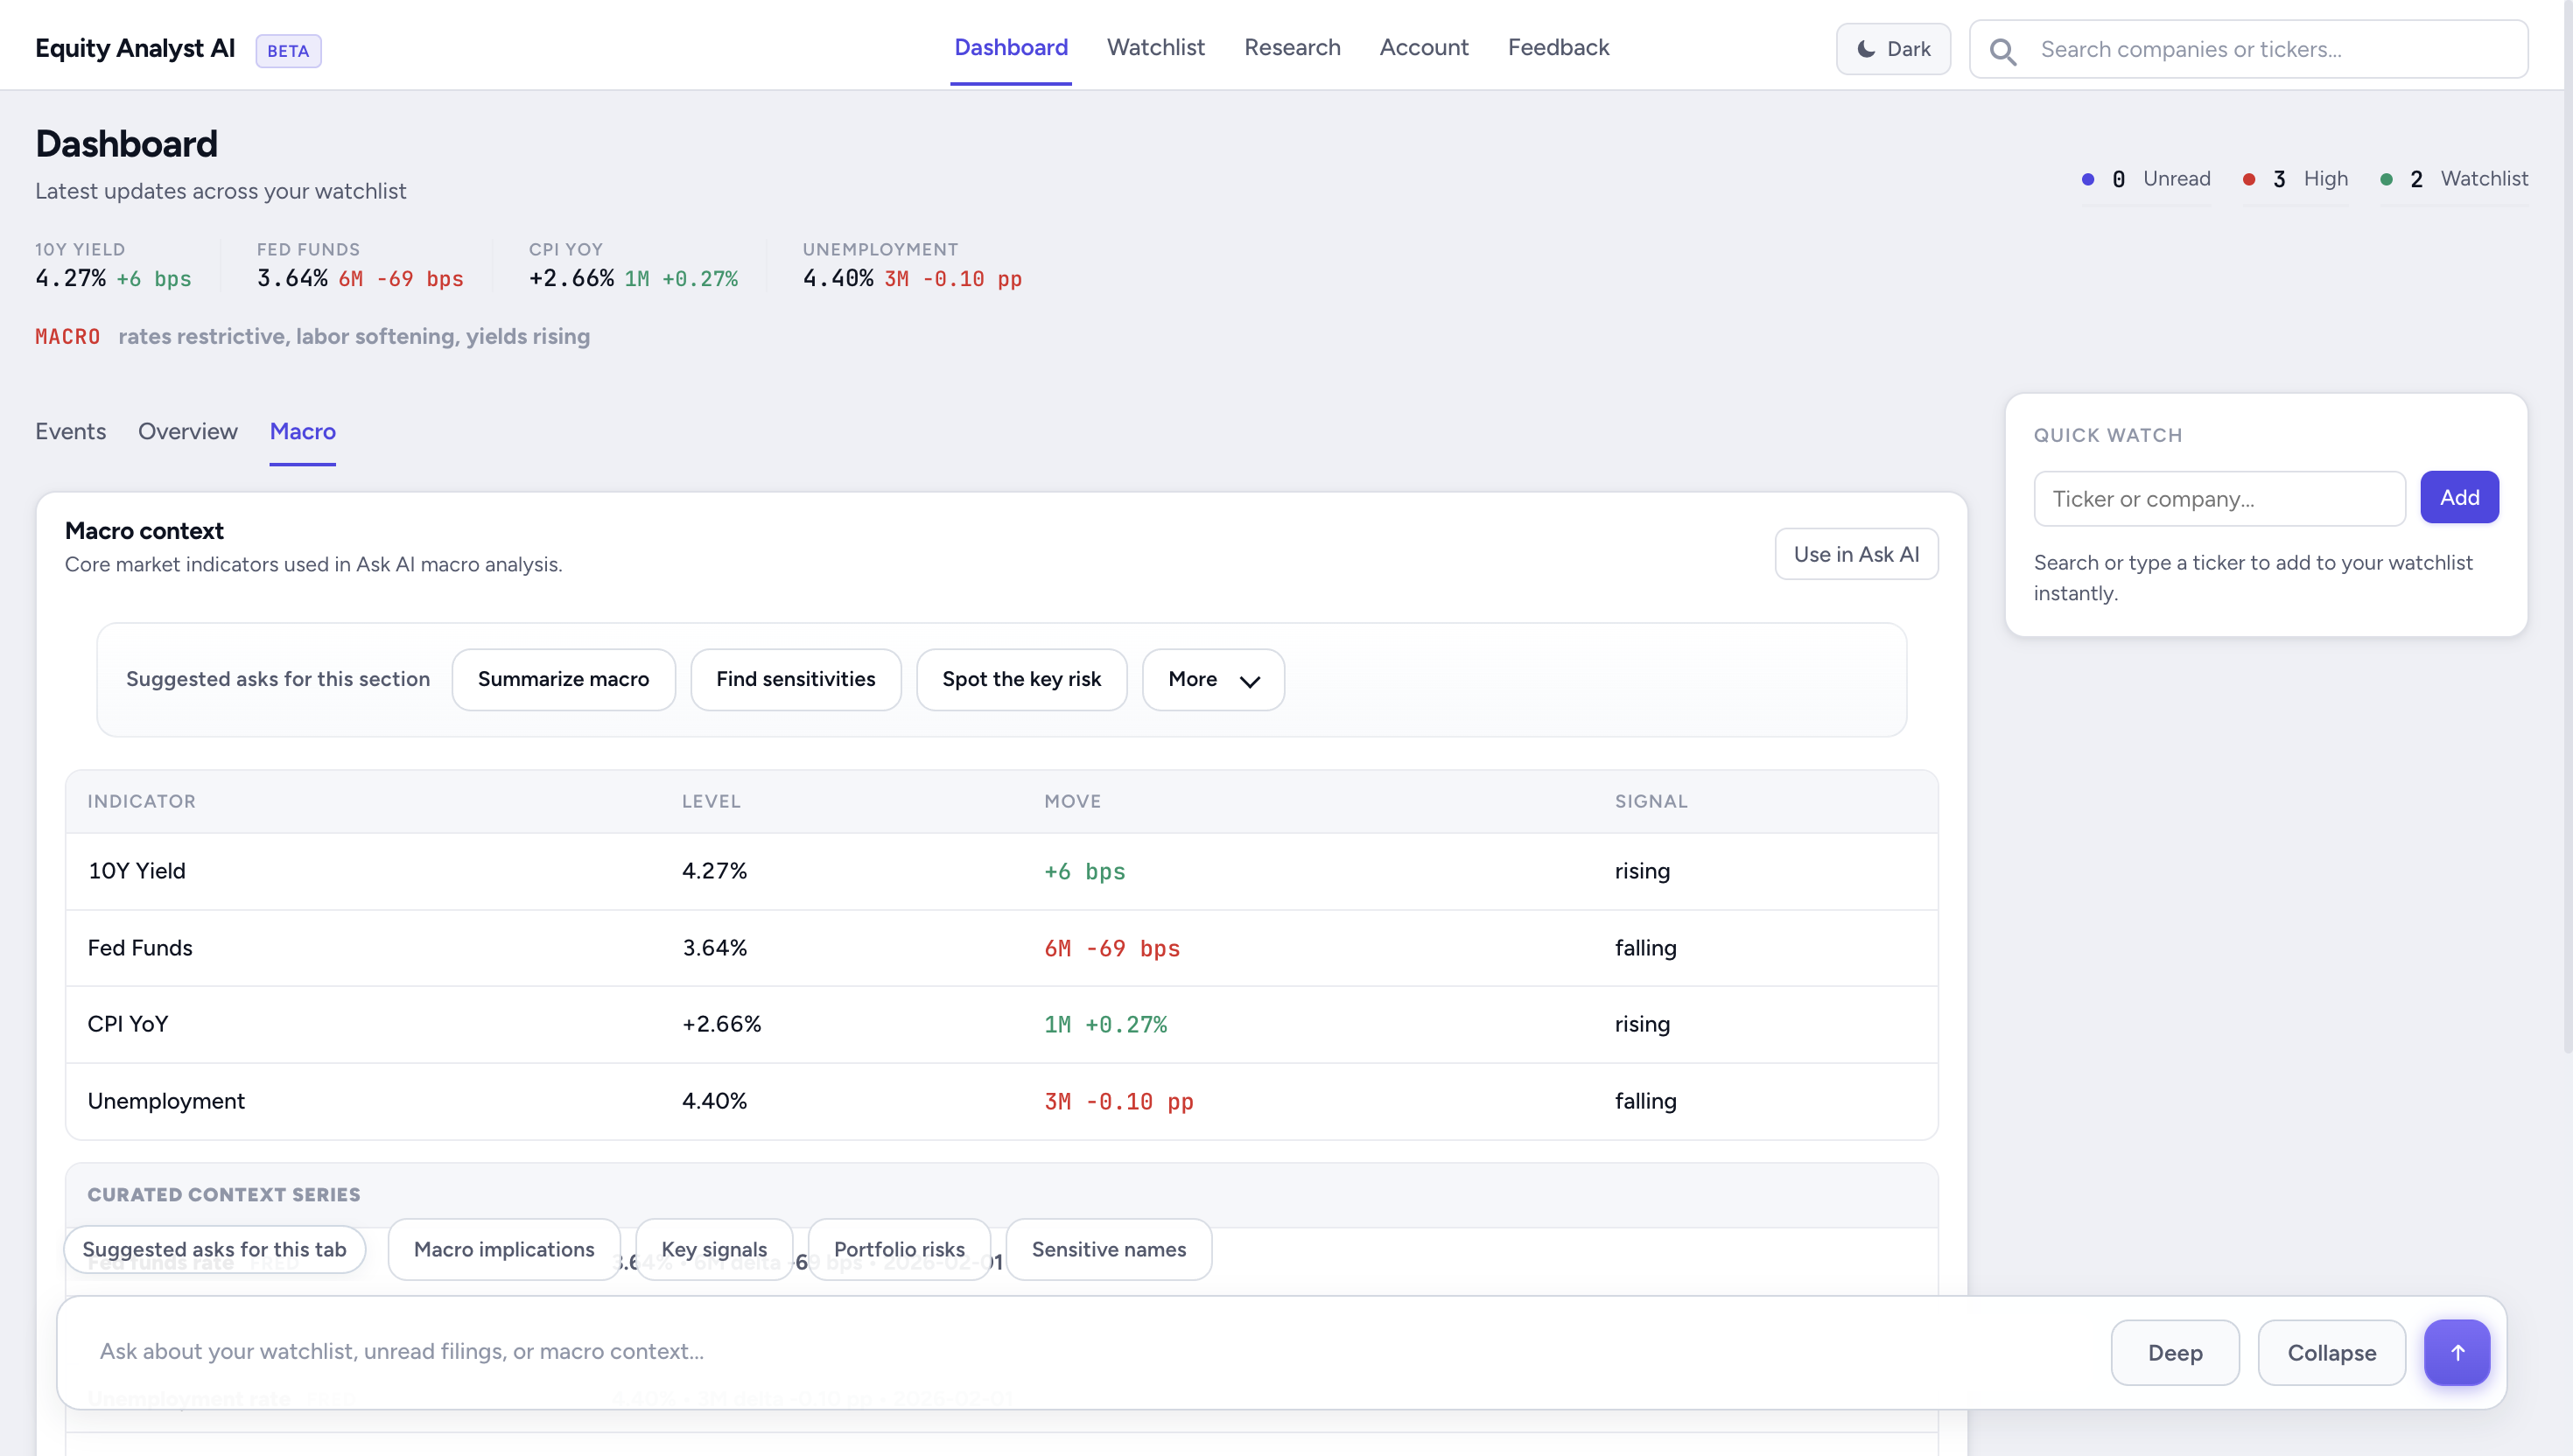Select the Events tab
Screen dimensions: 2573x1456
tap(70, 431)
